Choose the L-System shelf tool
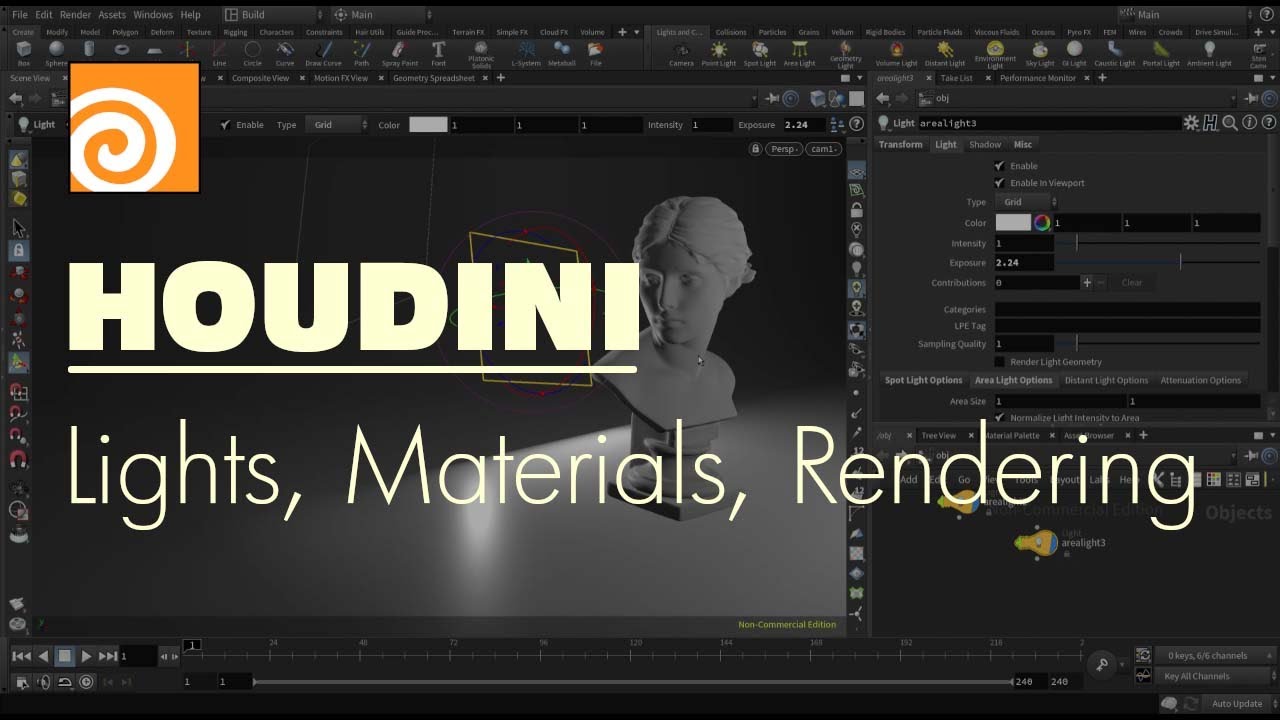 526,52
